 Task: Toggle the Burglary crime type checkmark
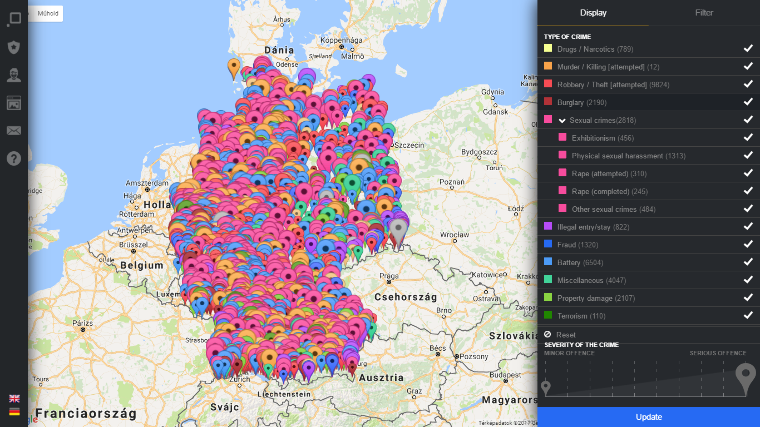pos(747,102)
